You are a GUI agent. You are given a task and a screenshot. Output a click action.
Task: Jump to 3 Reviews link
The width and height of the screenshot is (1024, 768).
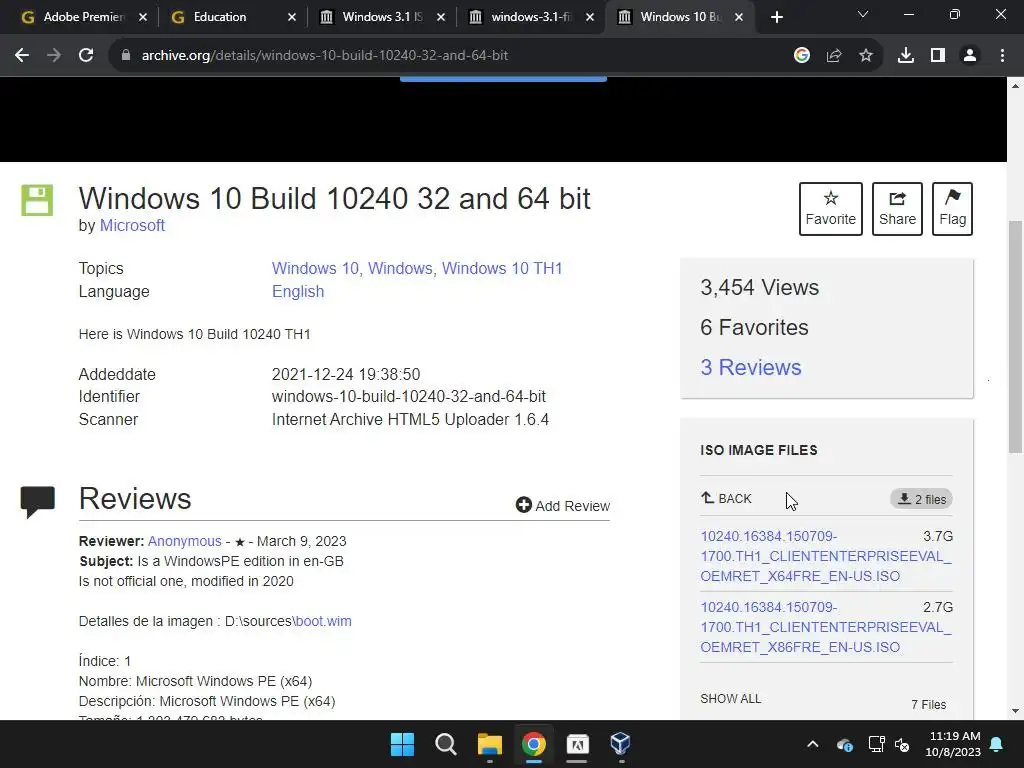pyautogui.click(x=750, y=367)
